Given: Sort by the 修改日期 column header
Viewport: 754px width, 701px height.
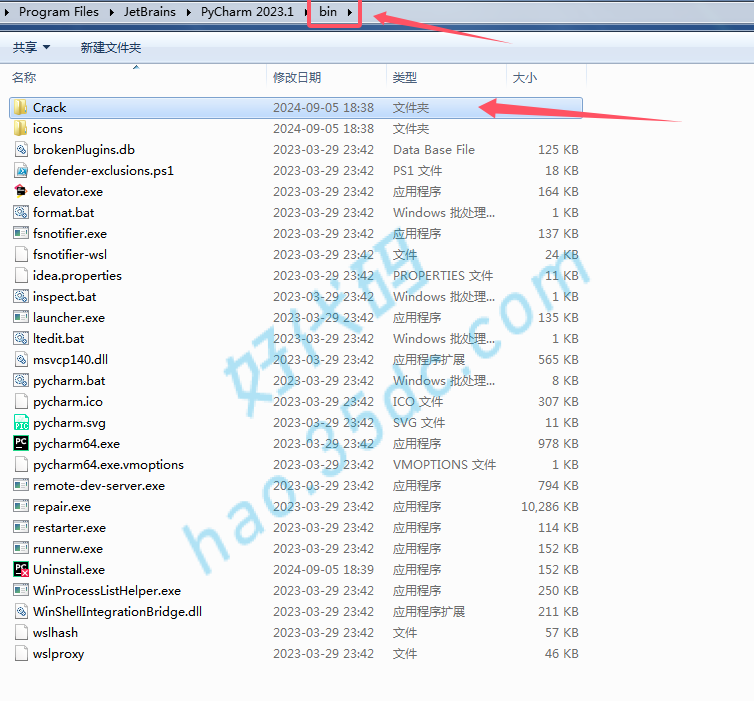Looking at the screenshot, I should pyautogui.click(x=297, y=77).
